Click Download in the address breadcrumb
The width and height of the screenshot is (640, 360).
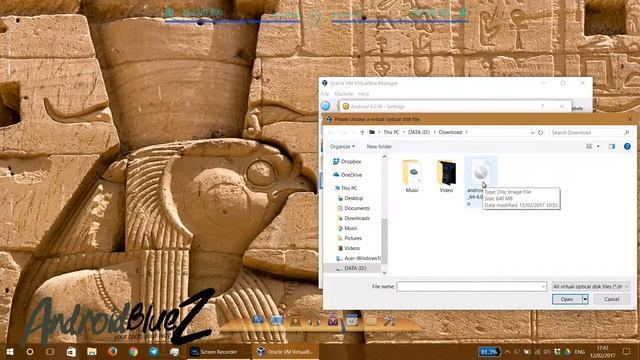click(x=450, y=132)
